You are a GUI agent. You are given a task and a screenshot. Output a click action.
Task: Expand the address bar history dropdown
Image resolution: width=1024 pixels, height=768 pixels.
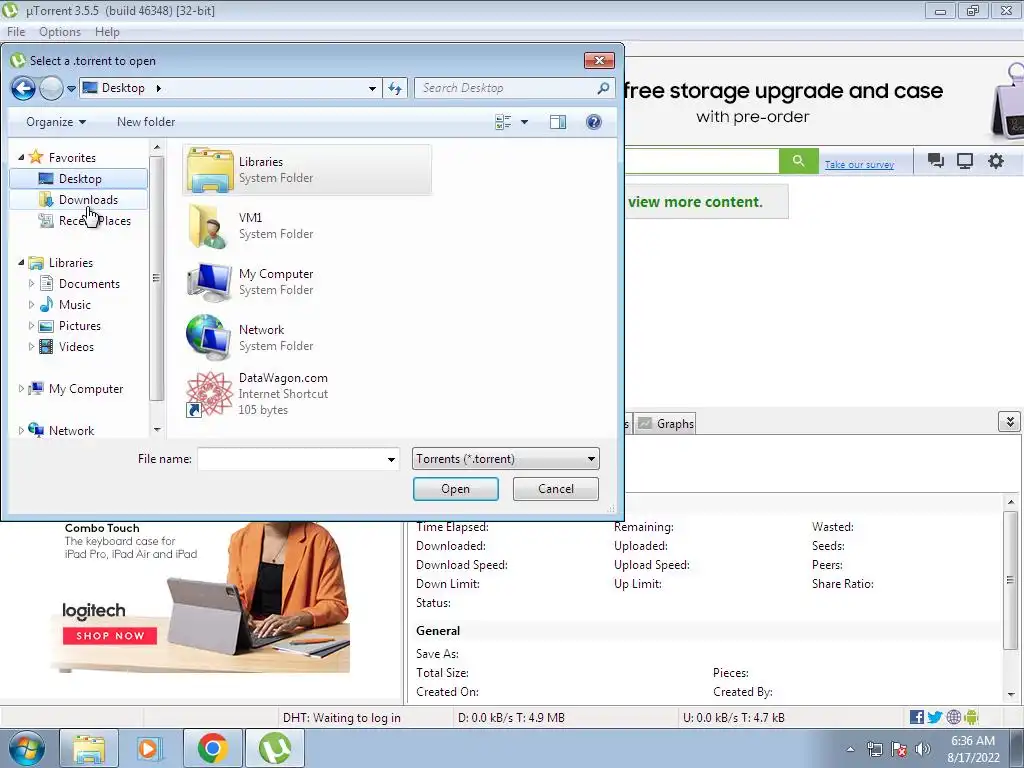pos(372,88)
